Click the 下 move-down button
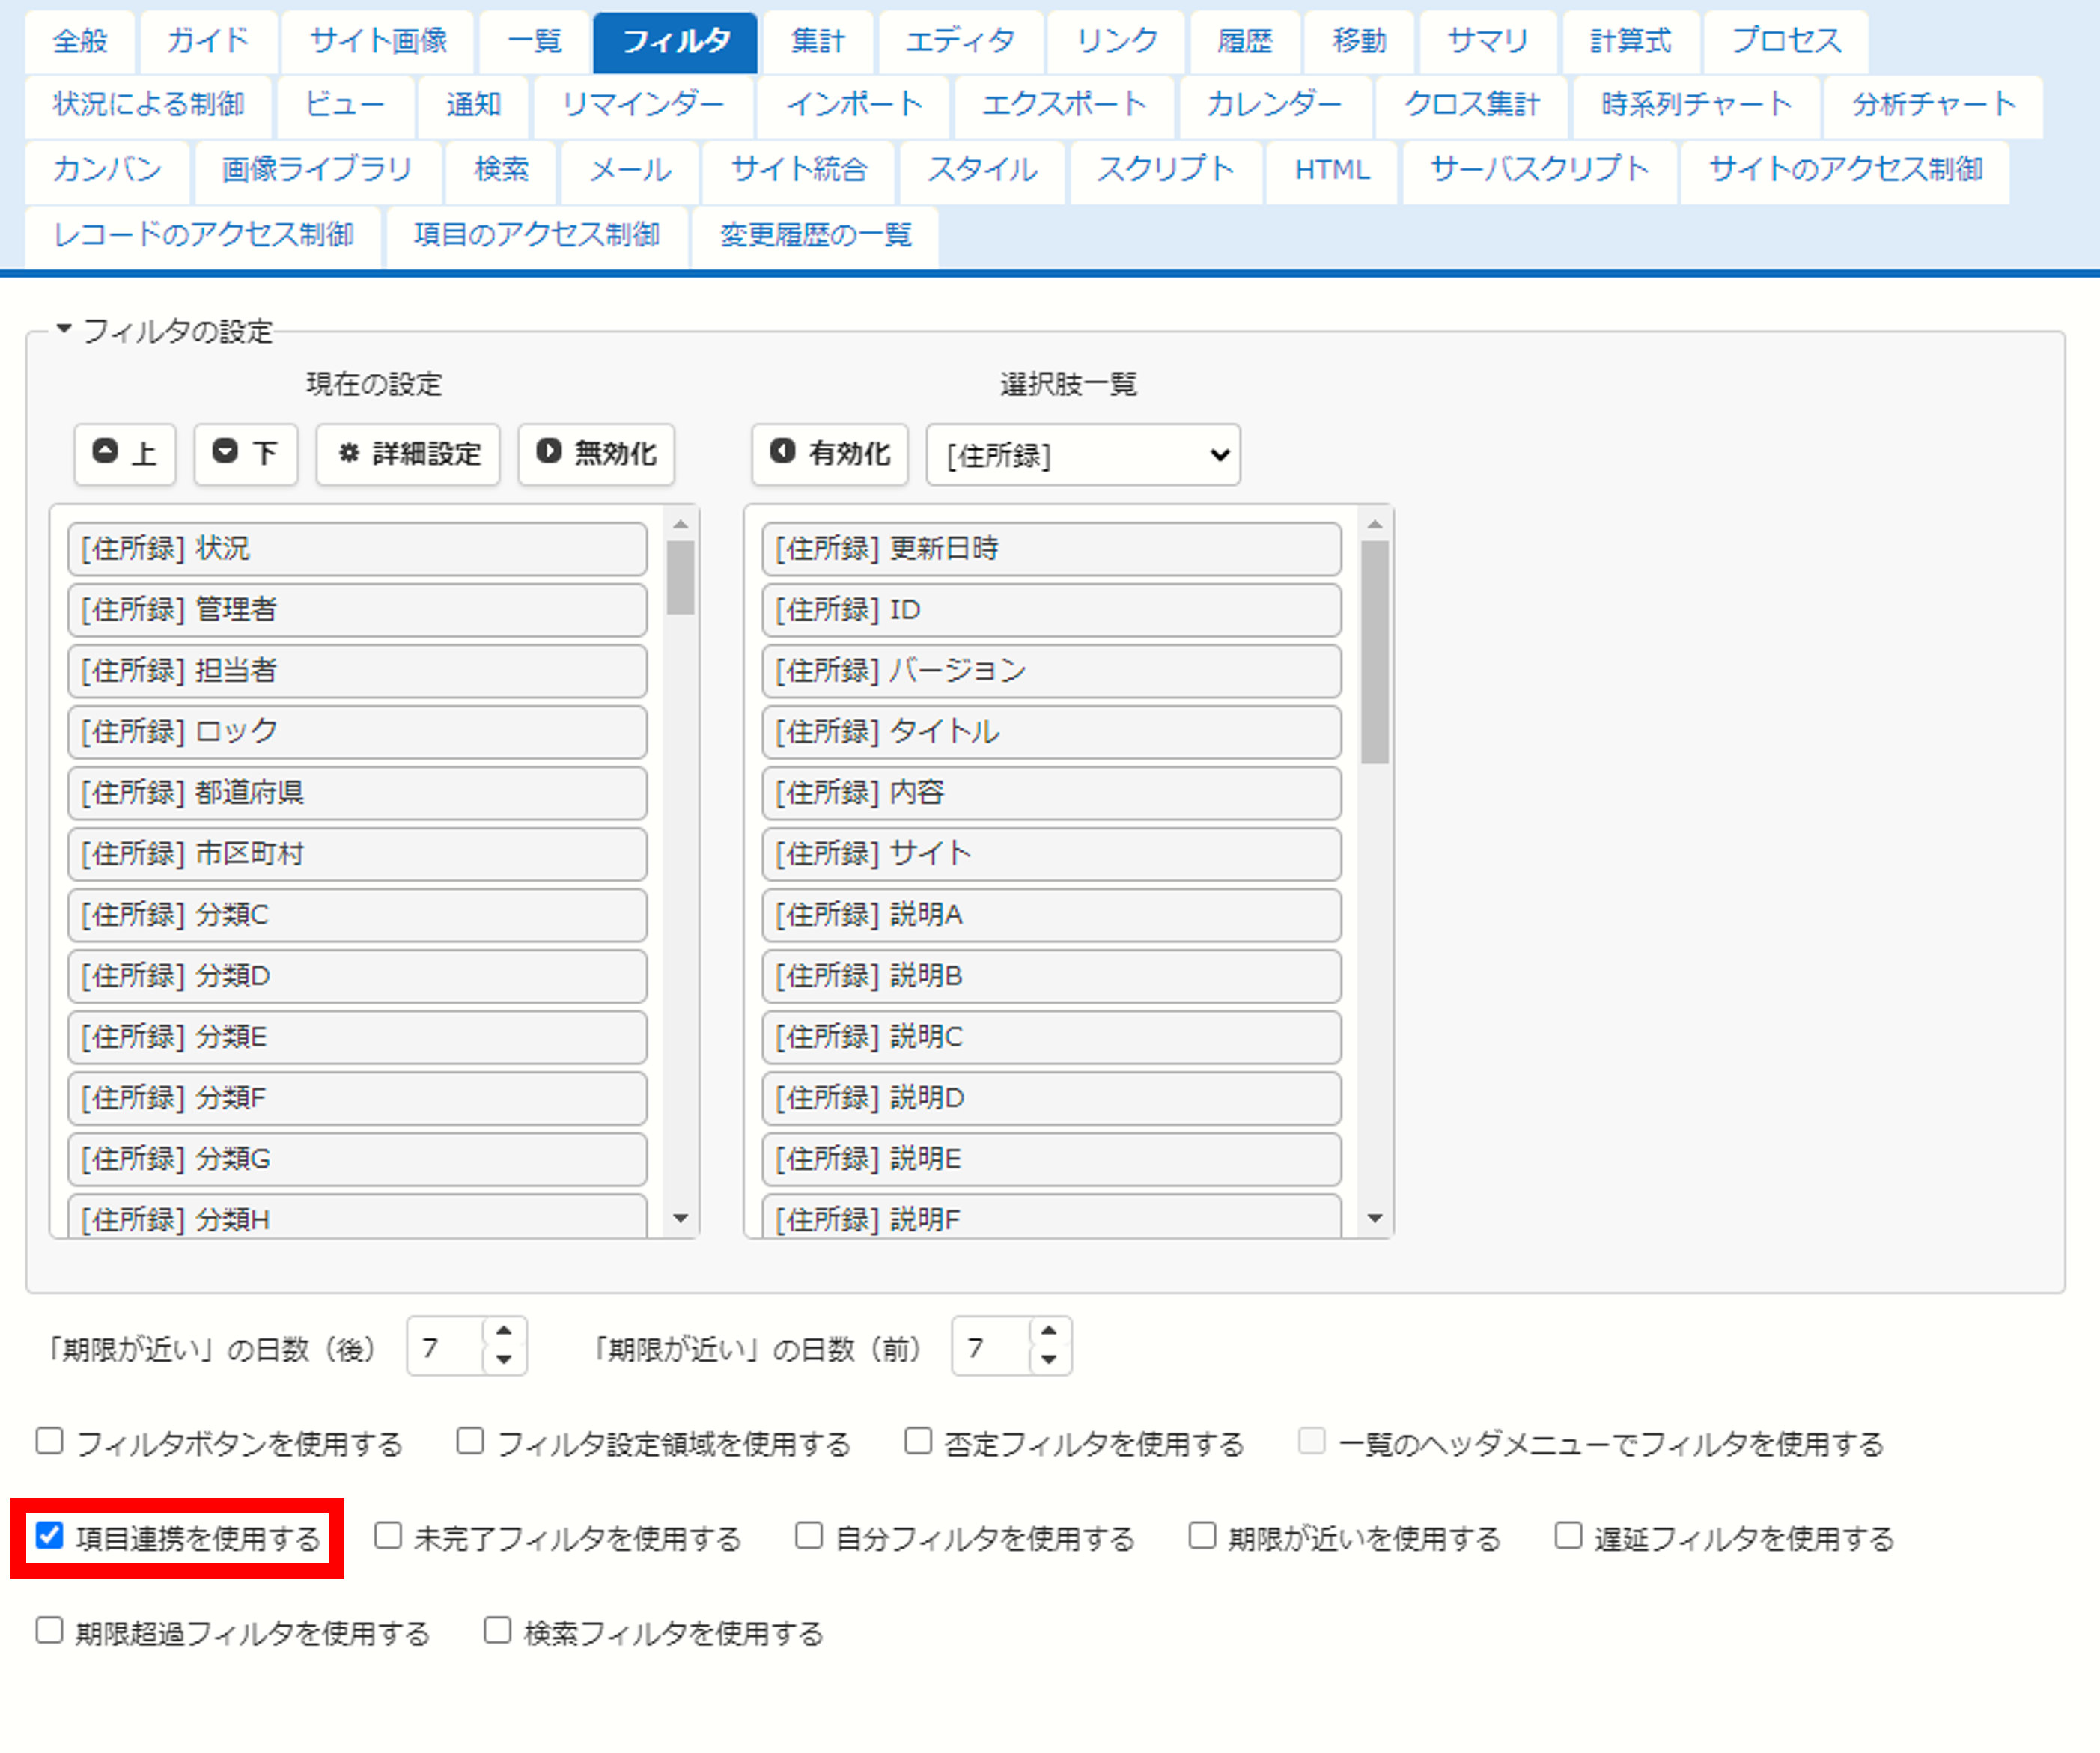Screen dimensions: 2100x1753 [x=246, y=454]
